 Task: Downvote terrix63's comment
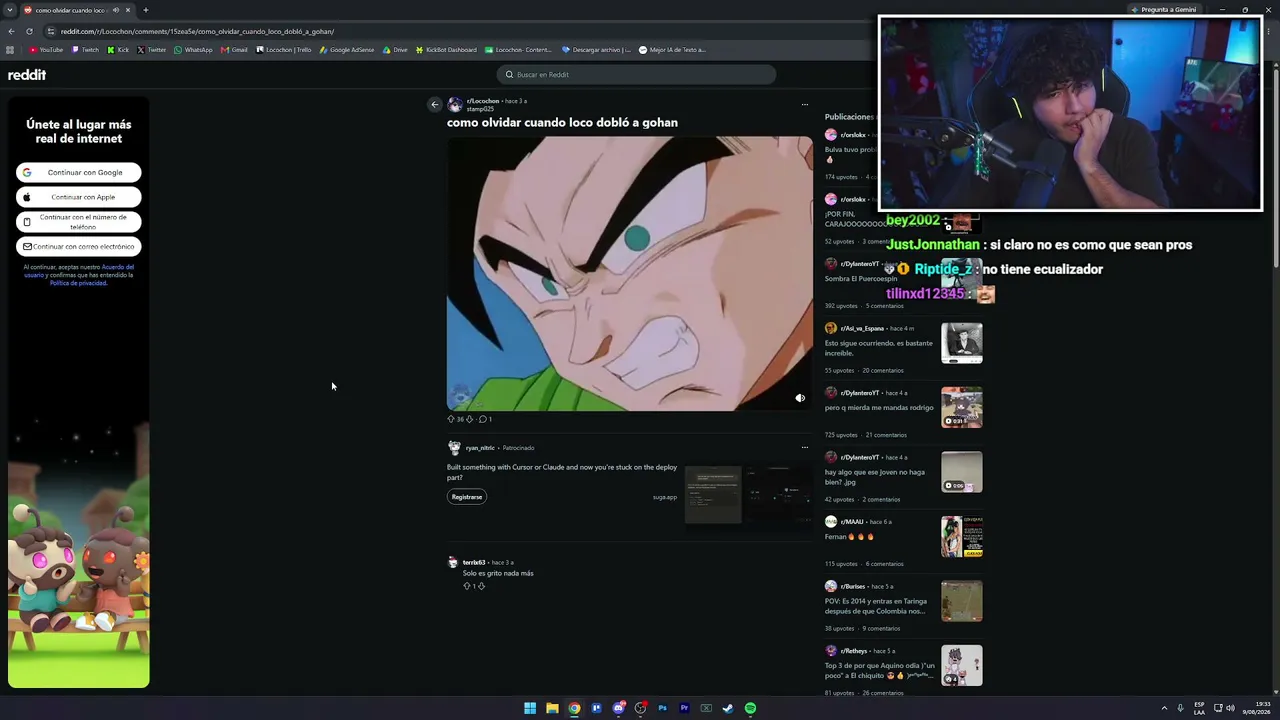(x=481, y=586)
